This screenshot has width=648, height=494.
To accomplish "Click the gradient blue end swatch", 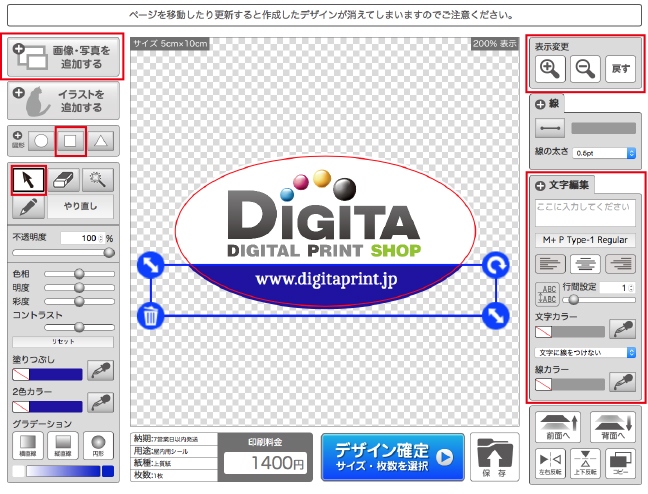I will point(108,471).
